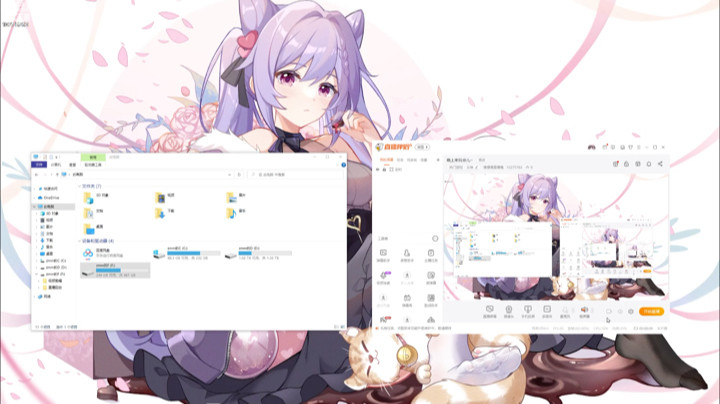Collapse the F: drive node in navigation tree
Viewport: 720px width, 404px height.
(x=37, y=274)
